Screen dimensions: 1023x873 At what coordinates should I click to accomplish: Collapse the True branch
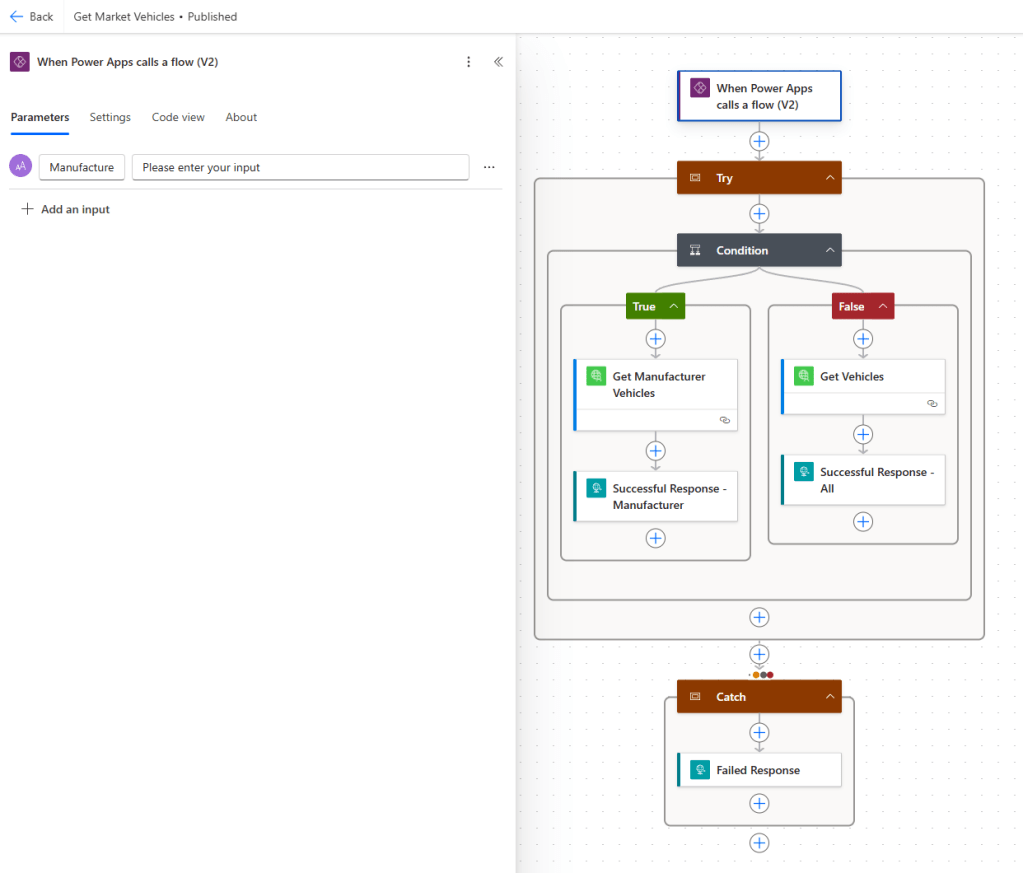click(674, 307)
